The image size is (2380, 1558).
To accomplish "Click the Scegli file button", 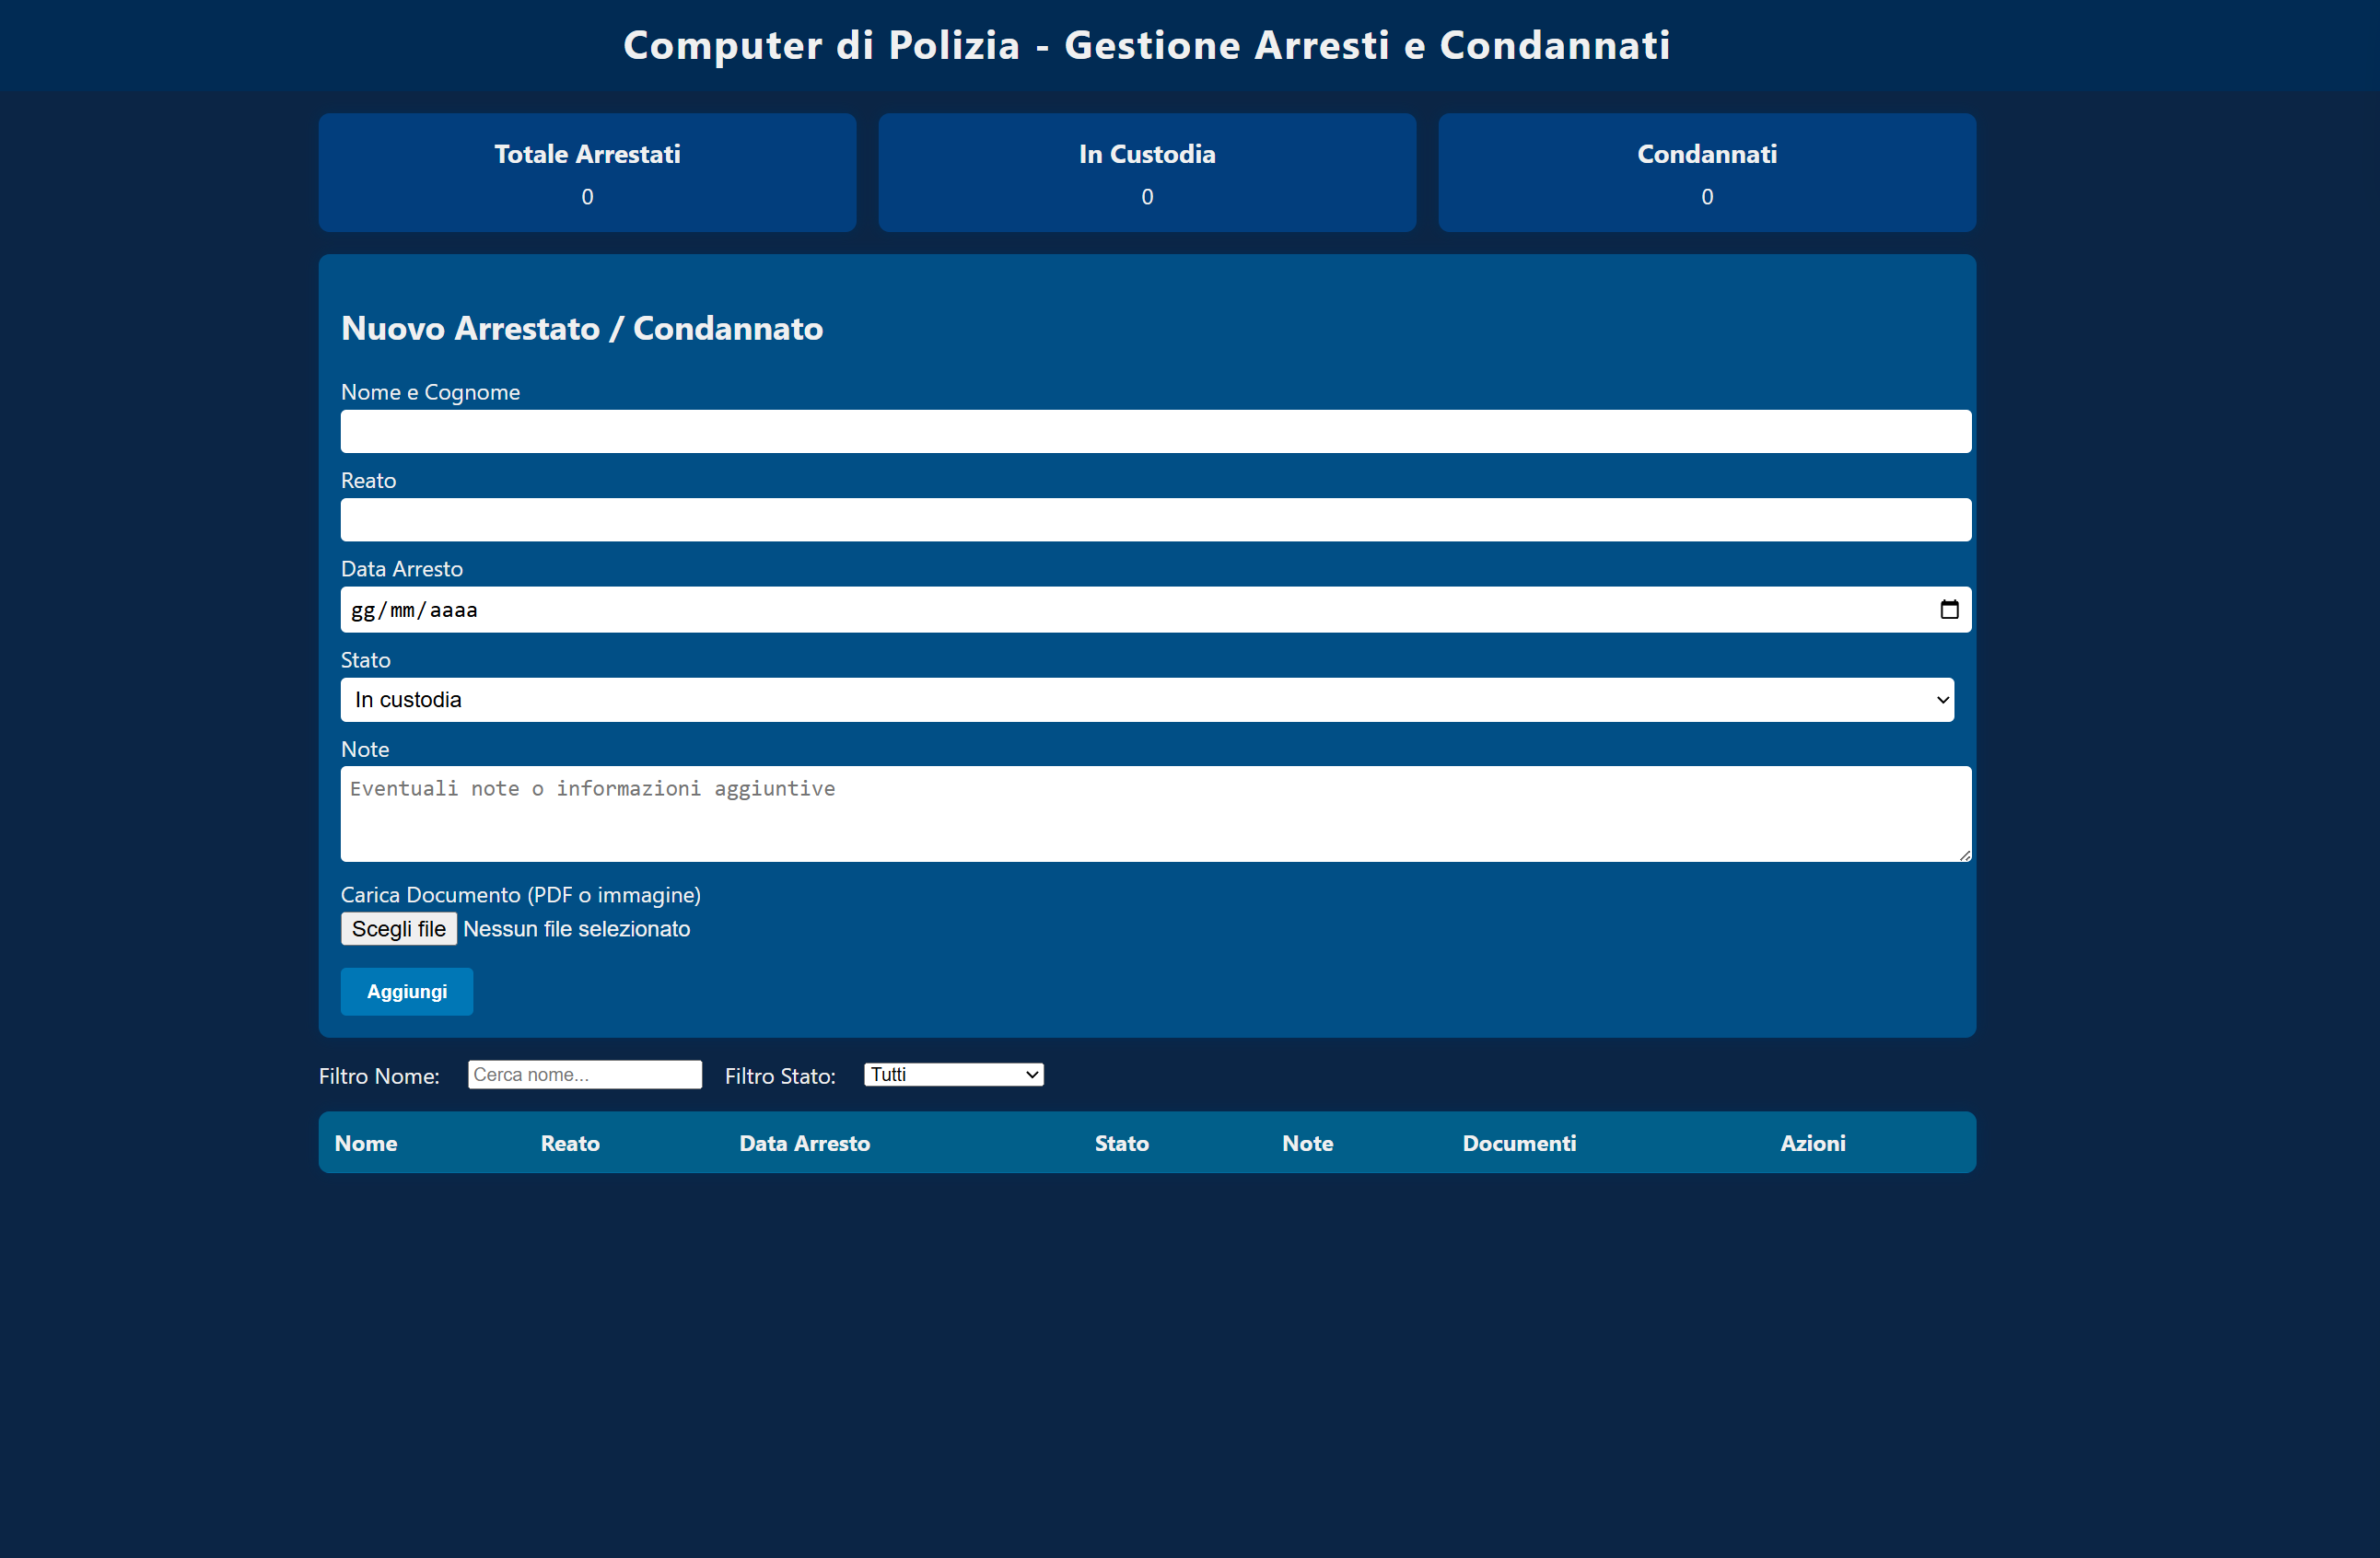I will pyautogui.click(x=399, y=929).
